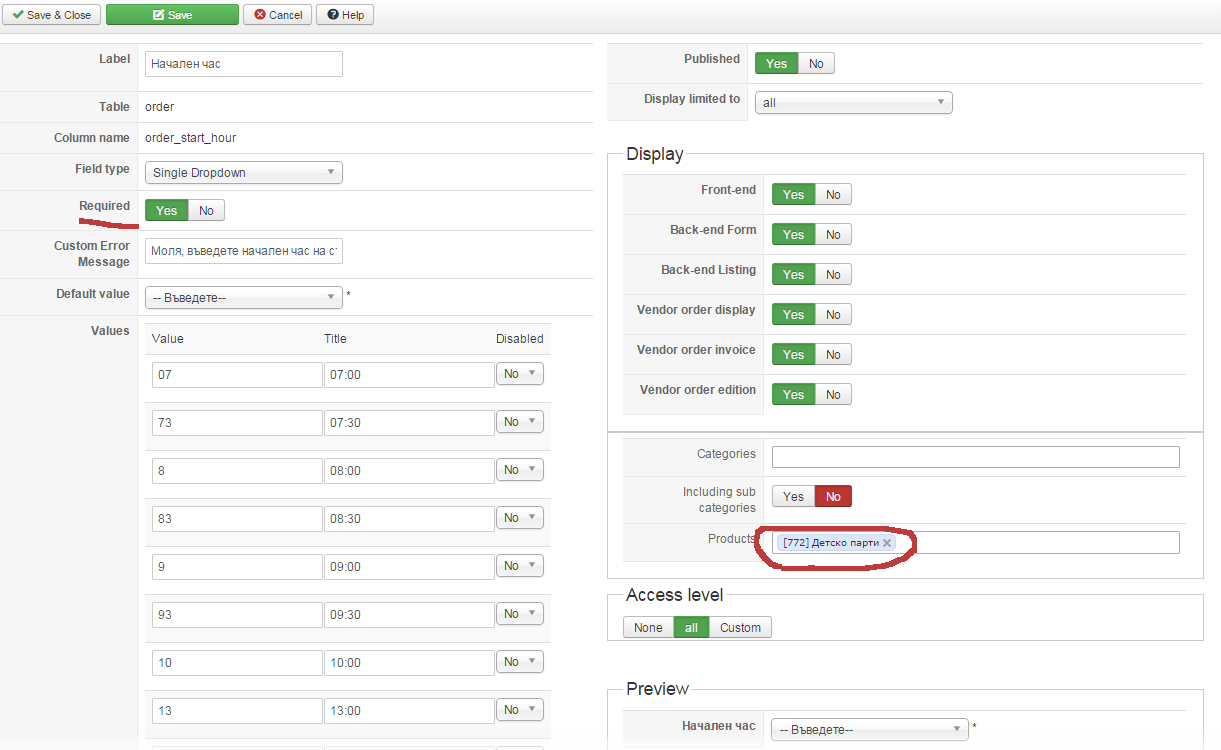Open Help from the toolbar
The height and width of the screenshot is (750, 1221).
point(345,15)
